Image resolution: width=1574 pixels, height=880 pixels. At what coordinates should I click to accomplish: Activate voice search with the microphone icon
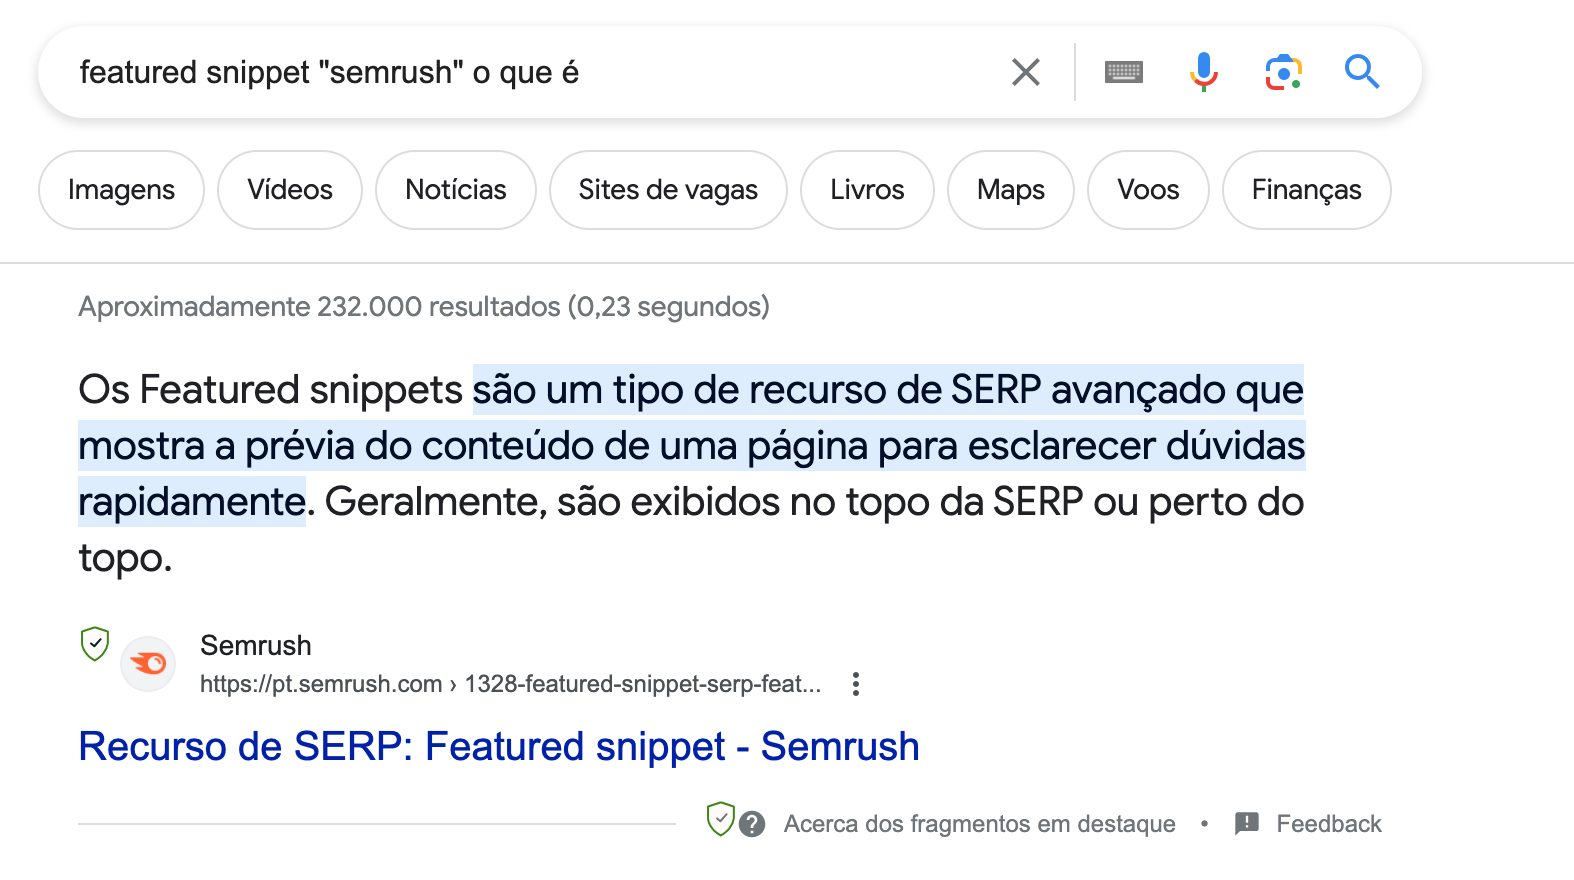click(x=1203, y=71)
